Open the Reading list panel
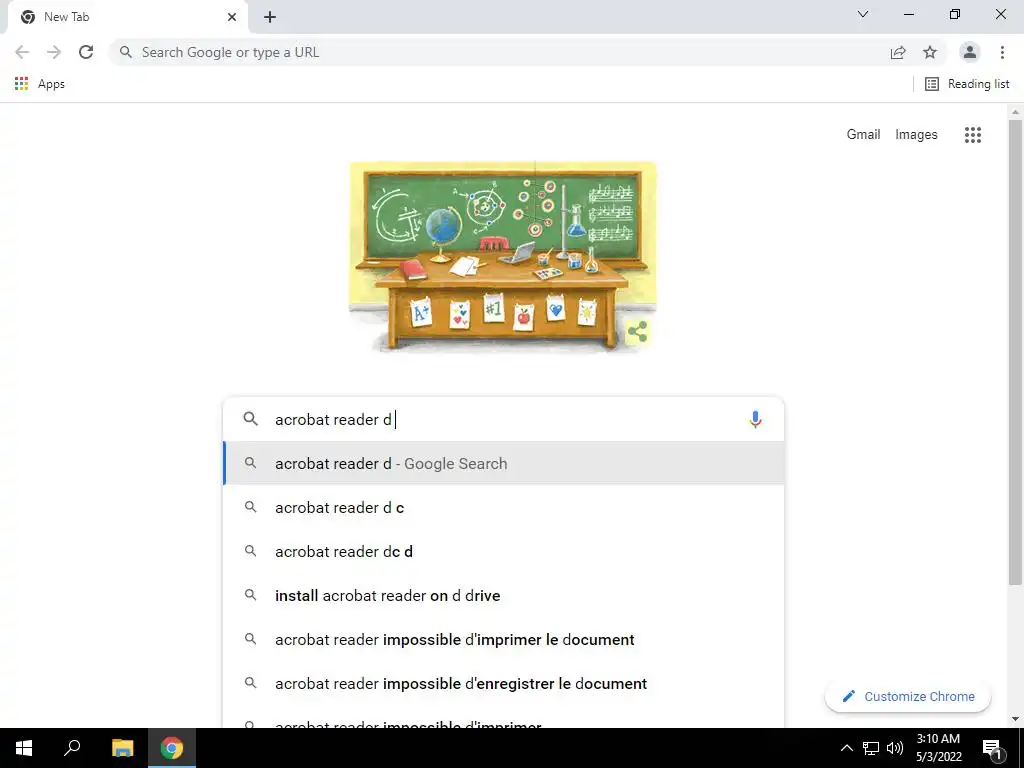1024x768 pixels. tap(967, 84)
